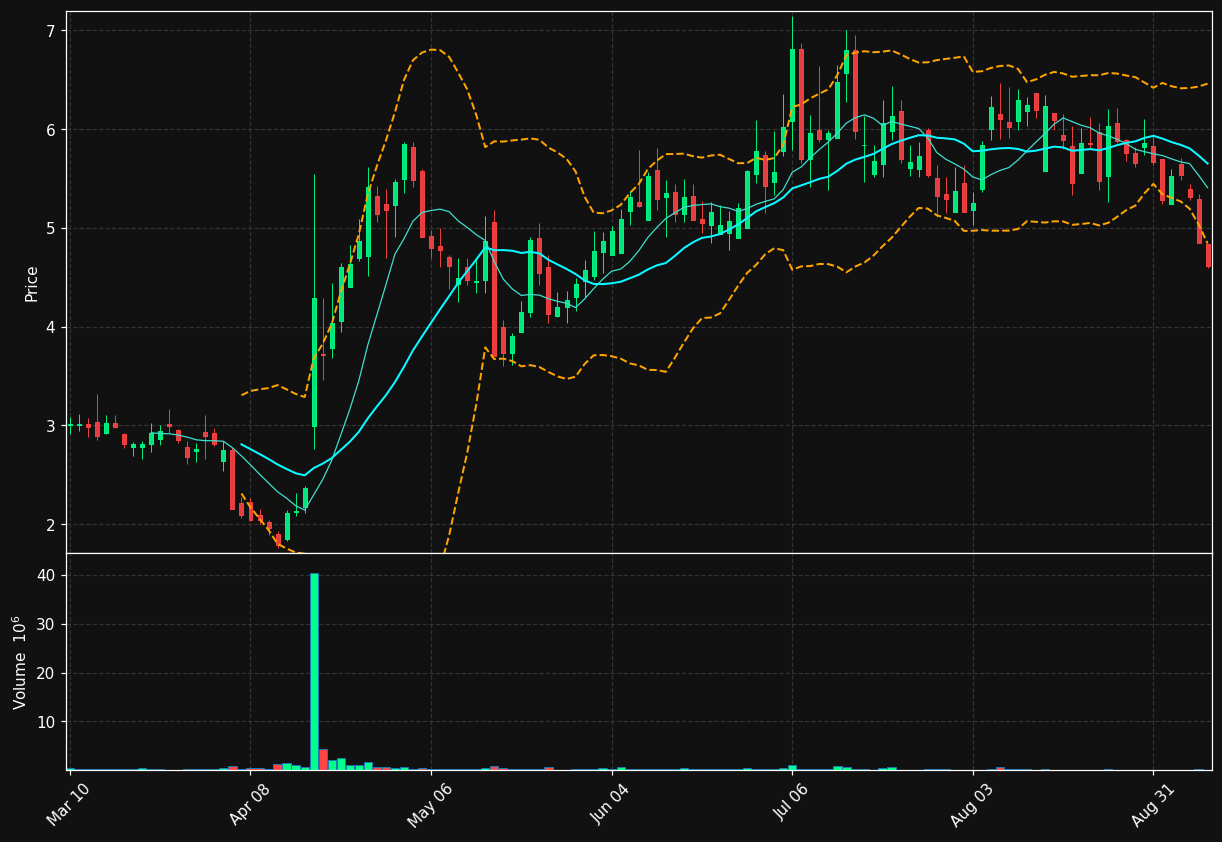Viewport: 1222px width, 842px height.
Task: Click the May 06 date label
Action: (x=428, y=804)
